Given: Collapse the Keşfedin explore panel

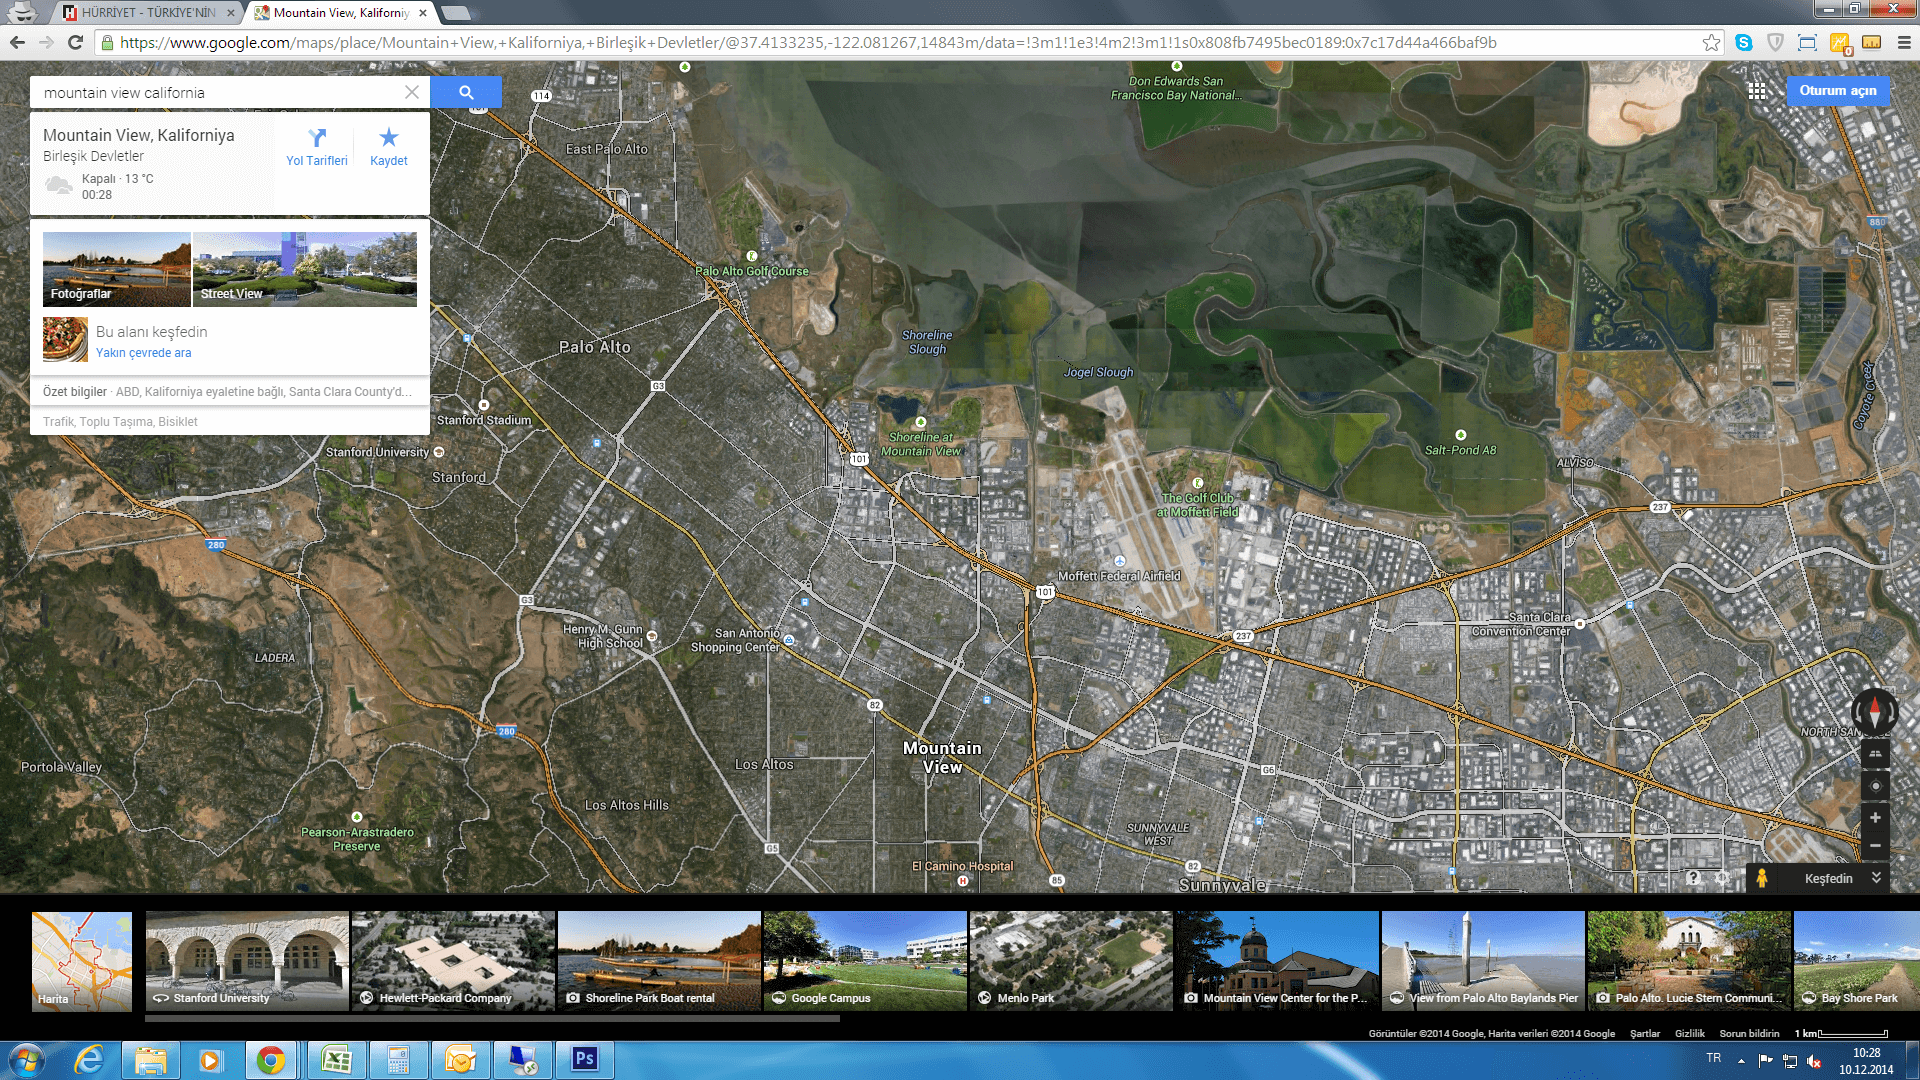Looking at the screenshot, I should (x=1876, y=878).
